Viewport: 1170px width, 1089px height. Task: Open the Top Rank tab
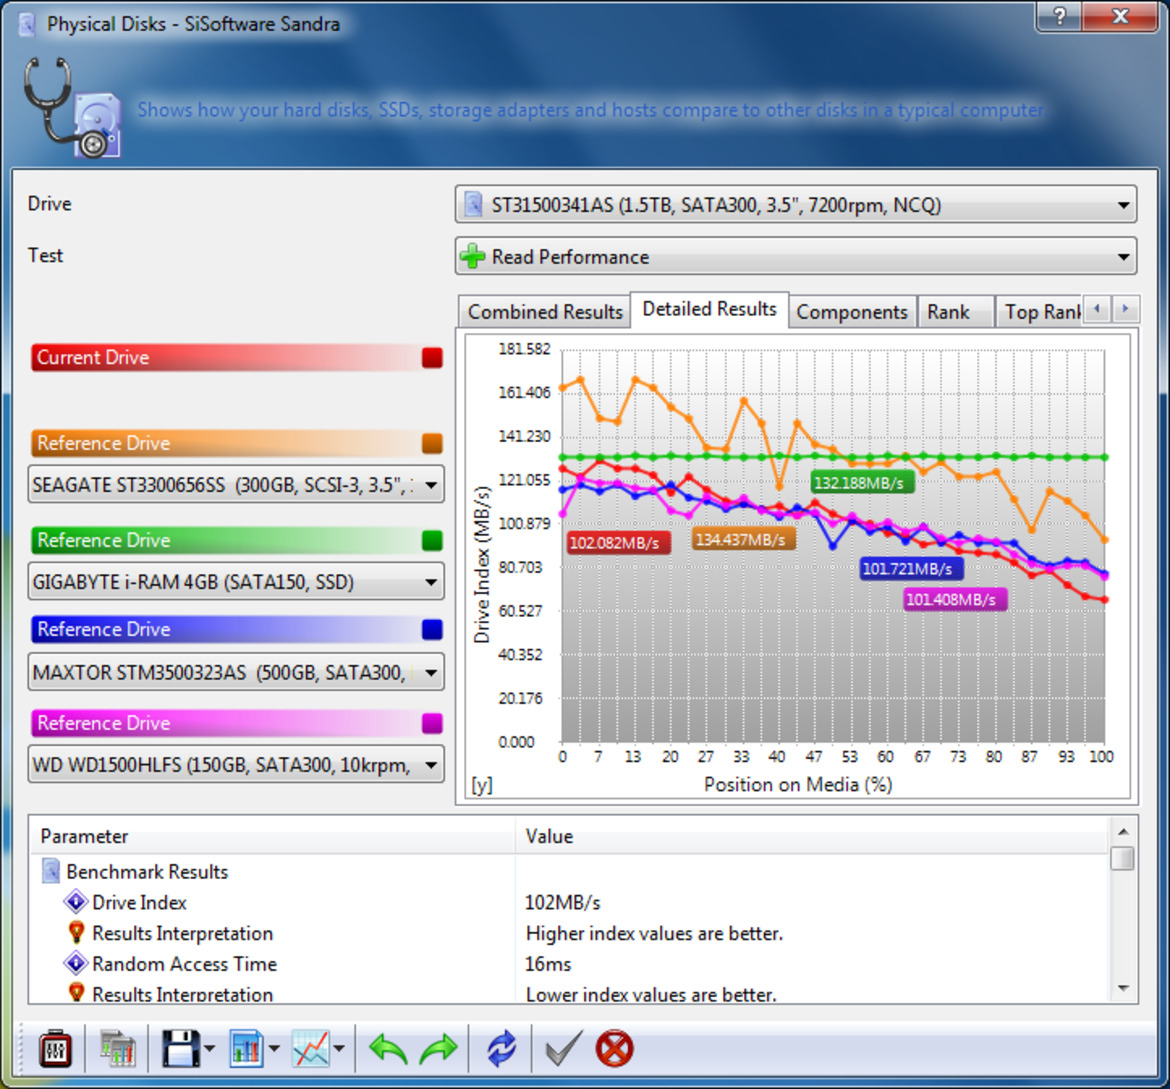(1040, 312)
